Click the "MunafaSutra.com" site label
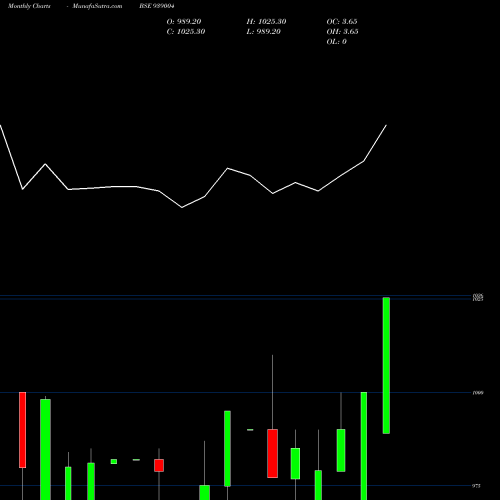This screenshot has height=500, width=500. tap(97, 6)
